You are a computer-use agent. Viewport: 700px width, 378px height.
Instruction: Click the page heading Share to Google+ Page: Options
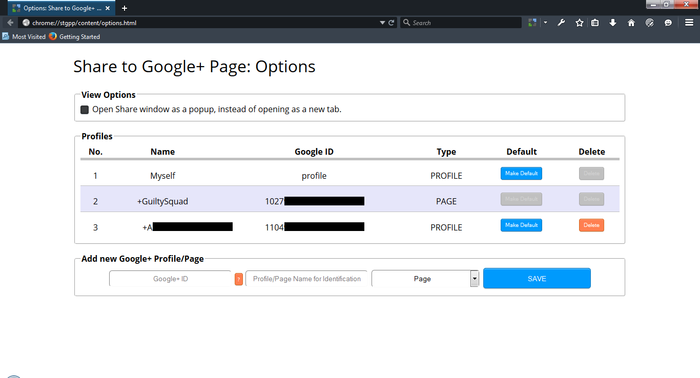pyautogui.click(x=194, y=66)
